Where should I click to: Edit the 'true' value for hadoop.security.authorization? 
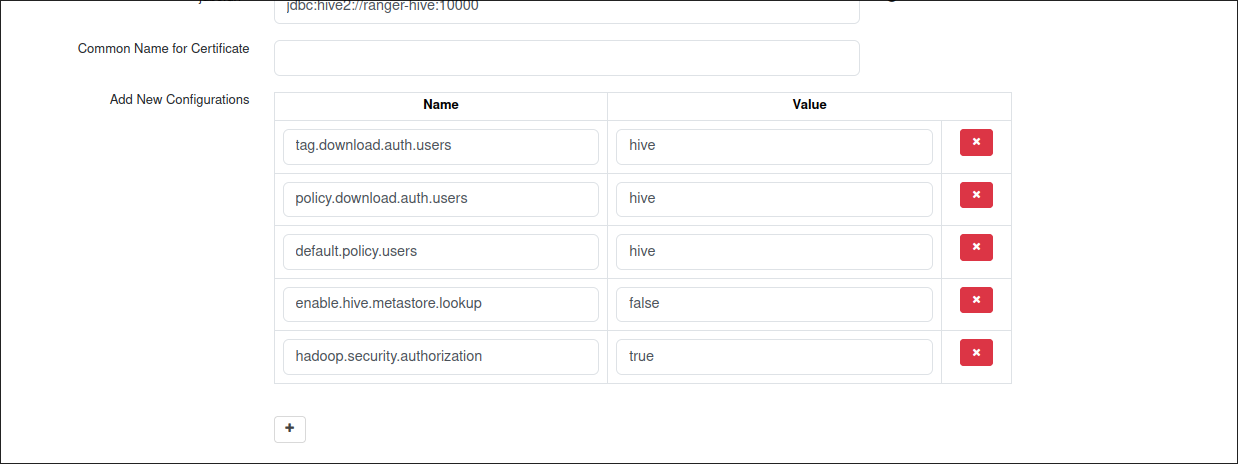coord(774,356)
